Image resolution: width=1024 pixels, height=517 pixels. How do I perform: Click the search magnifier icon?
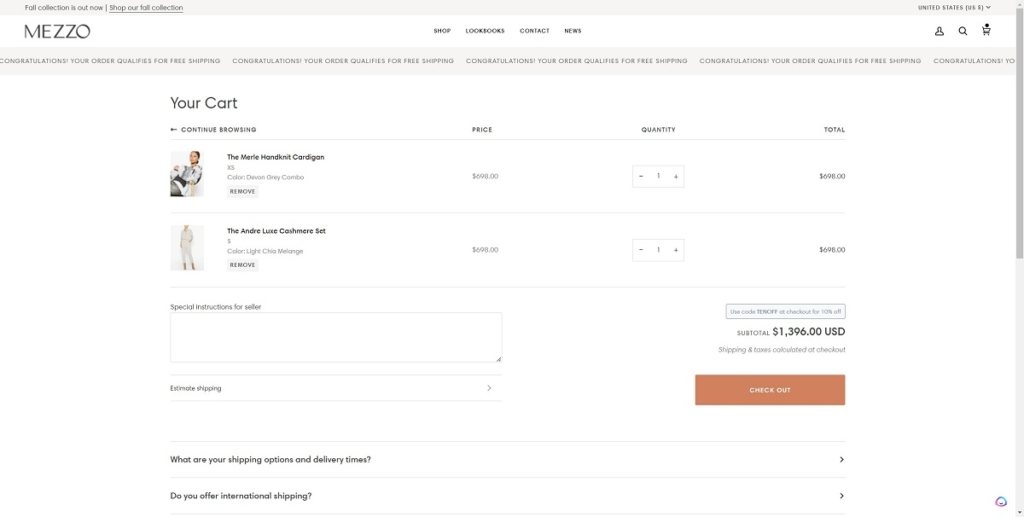(x=963, y=31)
